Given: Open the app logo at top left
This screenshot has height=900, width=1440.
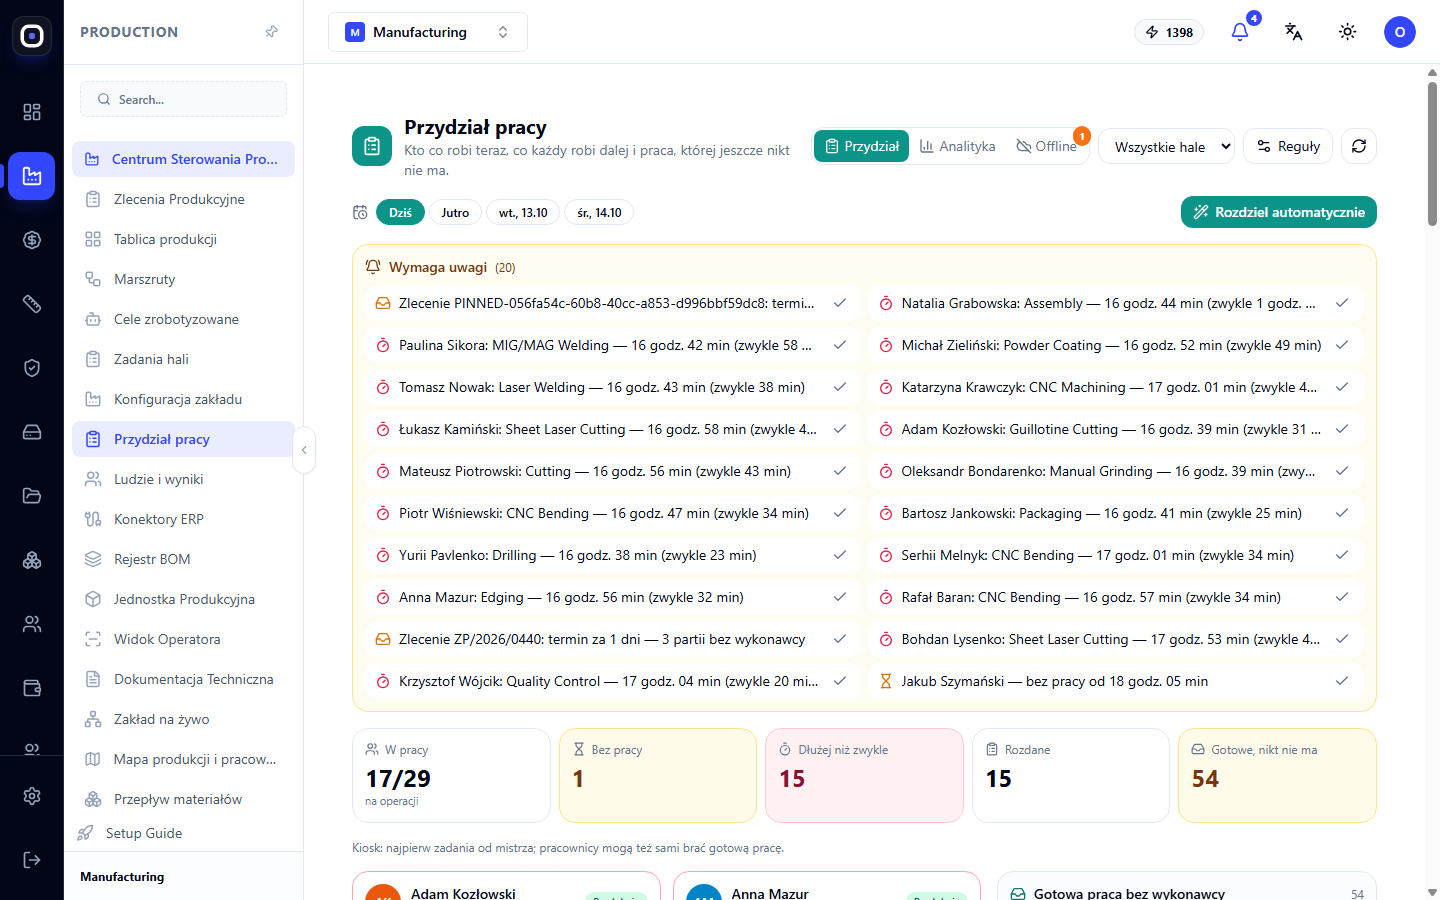Looking at the screenshot, I should tap(32, 36).
